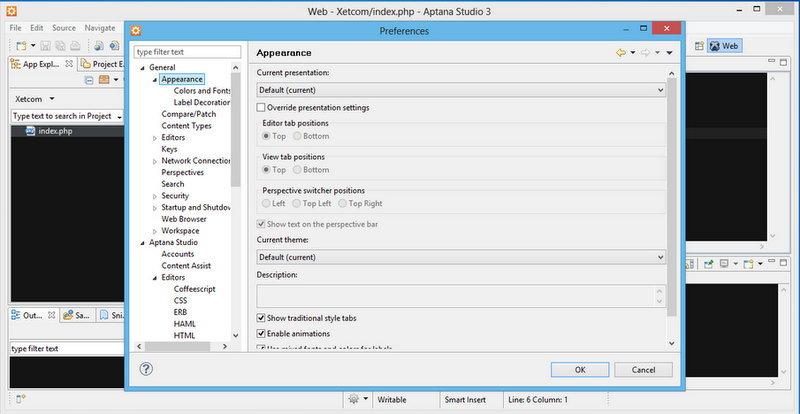Click the Aptana icon in Preferences title bar

[x=136, y=31]
